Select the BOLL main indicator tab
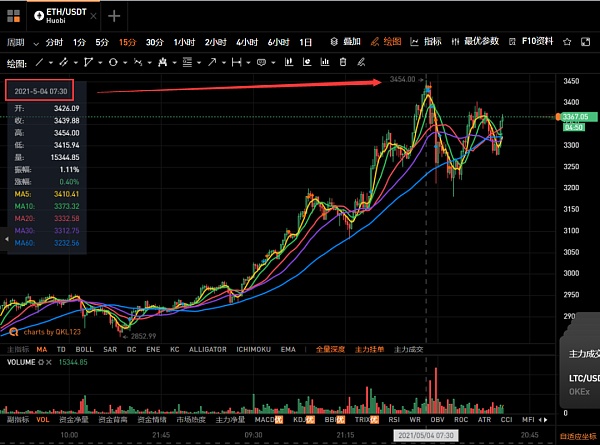 (84, 350)
